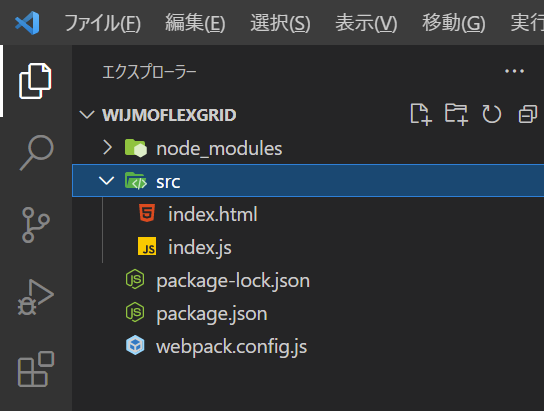The image size is (544, 411).
Task: Refresh the explorer file tree
Action: [x=492, y=114]
